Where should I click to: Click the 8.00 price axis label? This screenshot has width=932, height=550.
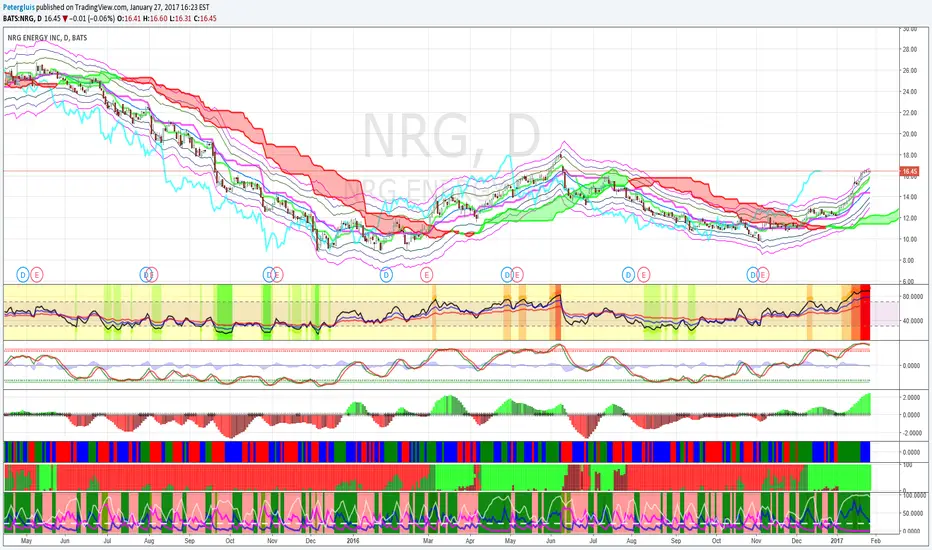(909, 260)
